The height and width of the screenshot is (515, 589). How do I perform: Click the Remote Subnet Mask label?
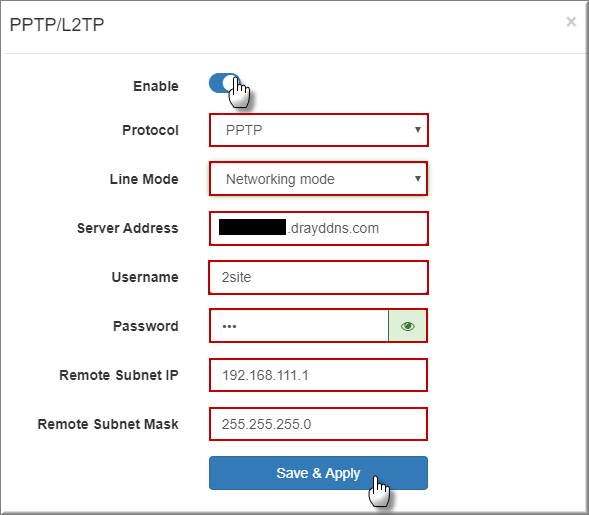(108, 424)
